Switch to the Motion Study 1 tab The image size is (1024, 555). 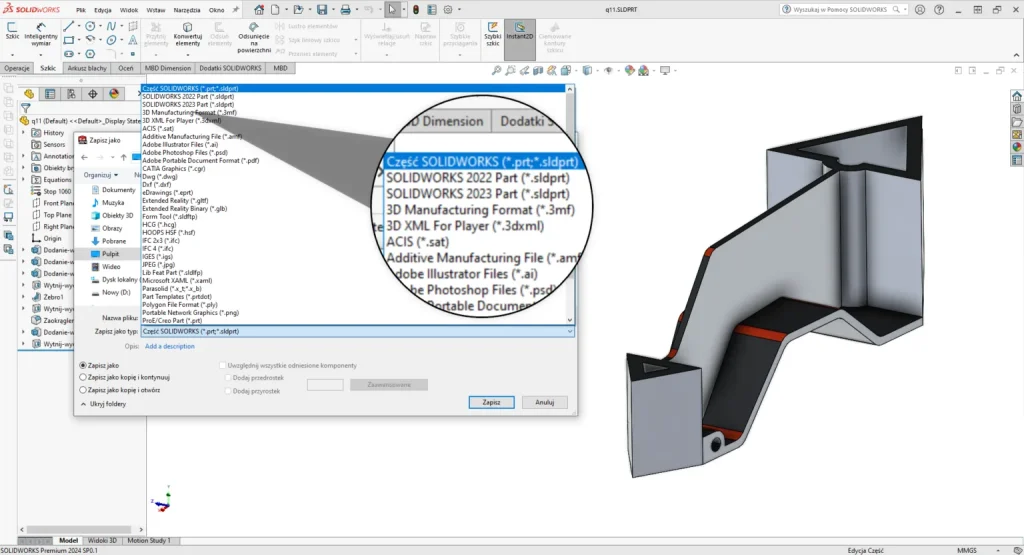148,541
